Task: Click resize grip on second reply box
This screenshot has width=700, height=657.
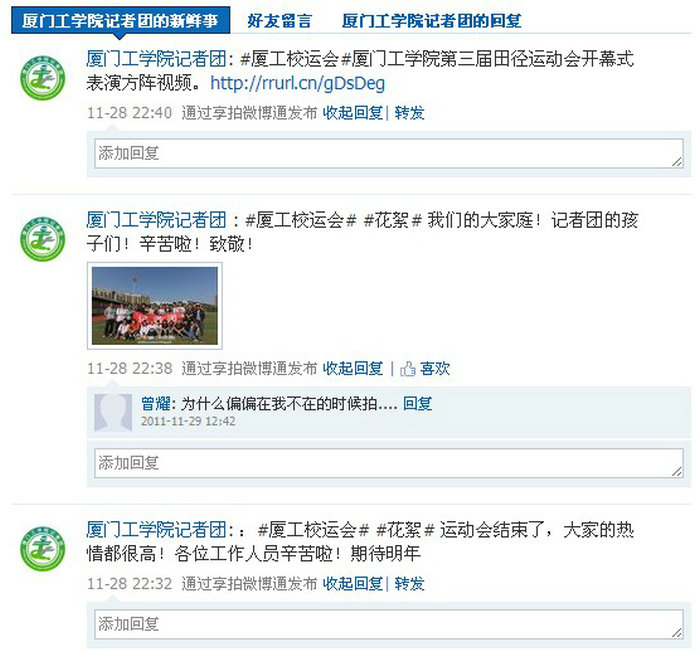Action: tap(677, 471)
